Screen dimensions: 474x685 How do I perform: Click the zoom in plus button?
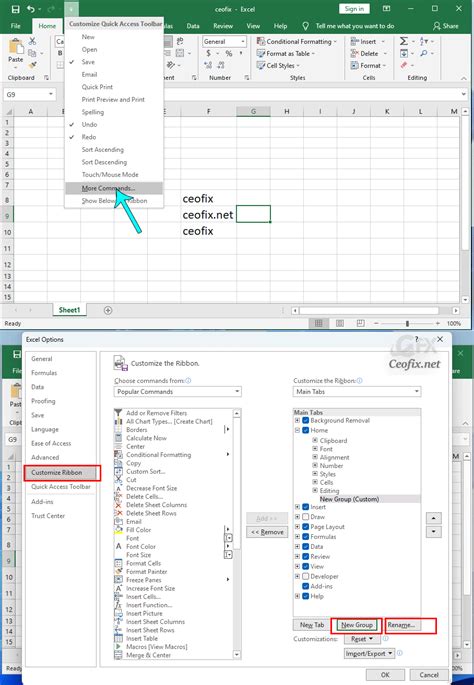tap(438, 323)
